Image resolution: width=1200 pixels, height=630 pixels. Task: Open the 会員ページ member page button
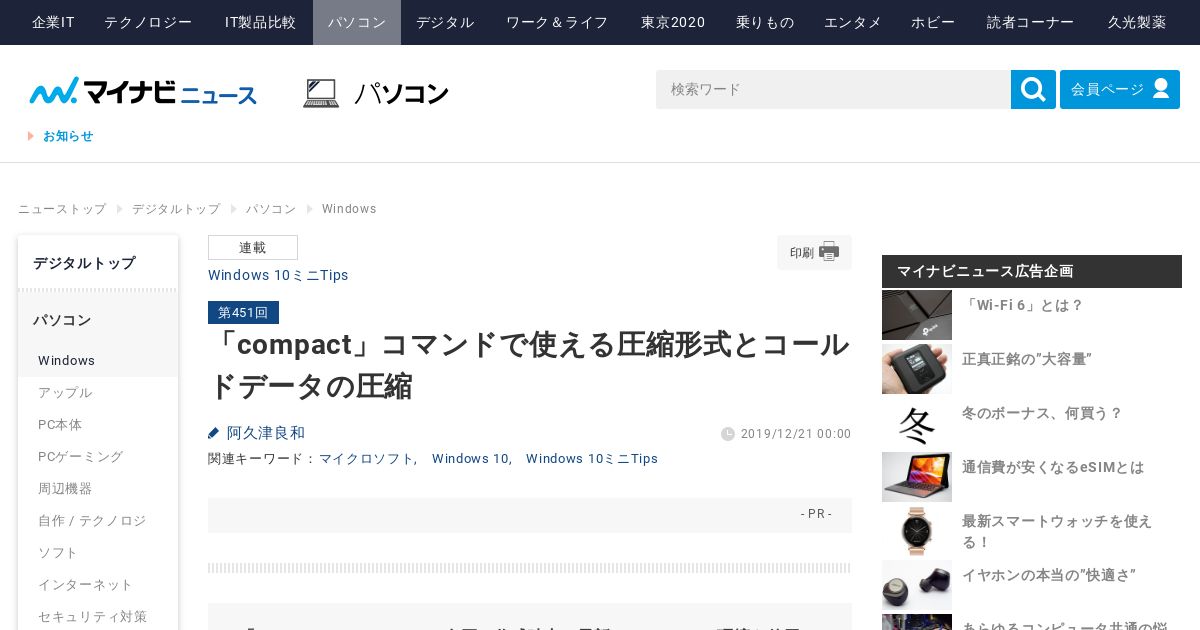coord(1120,90)
